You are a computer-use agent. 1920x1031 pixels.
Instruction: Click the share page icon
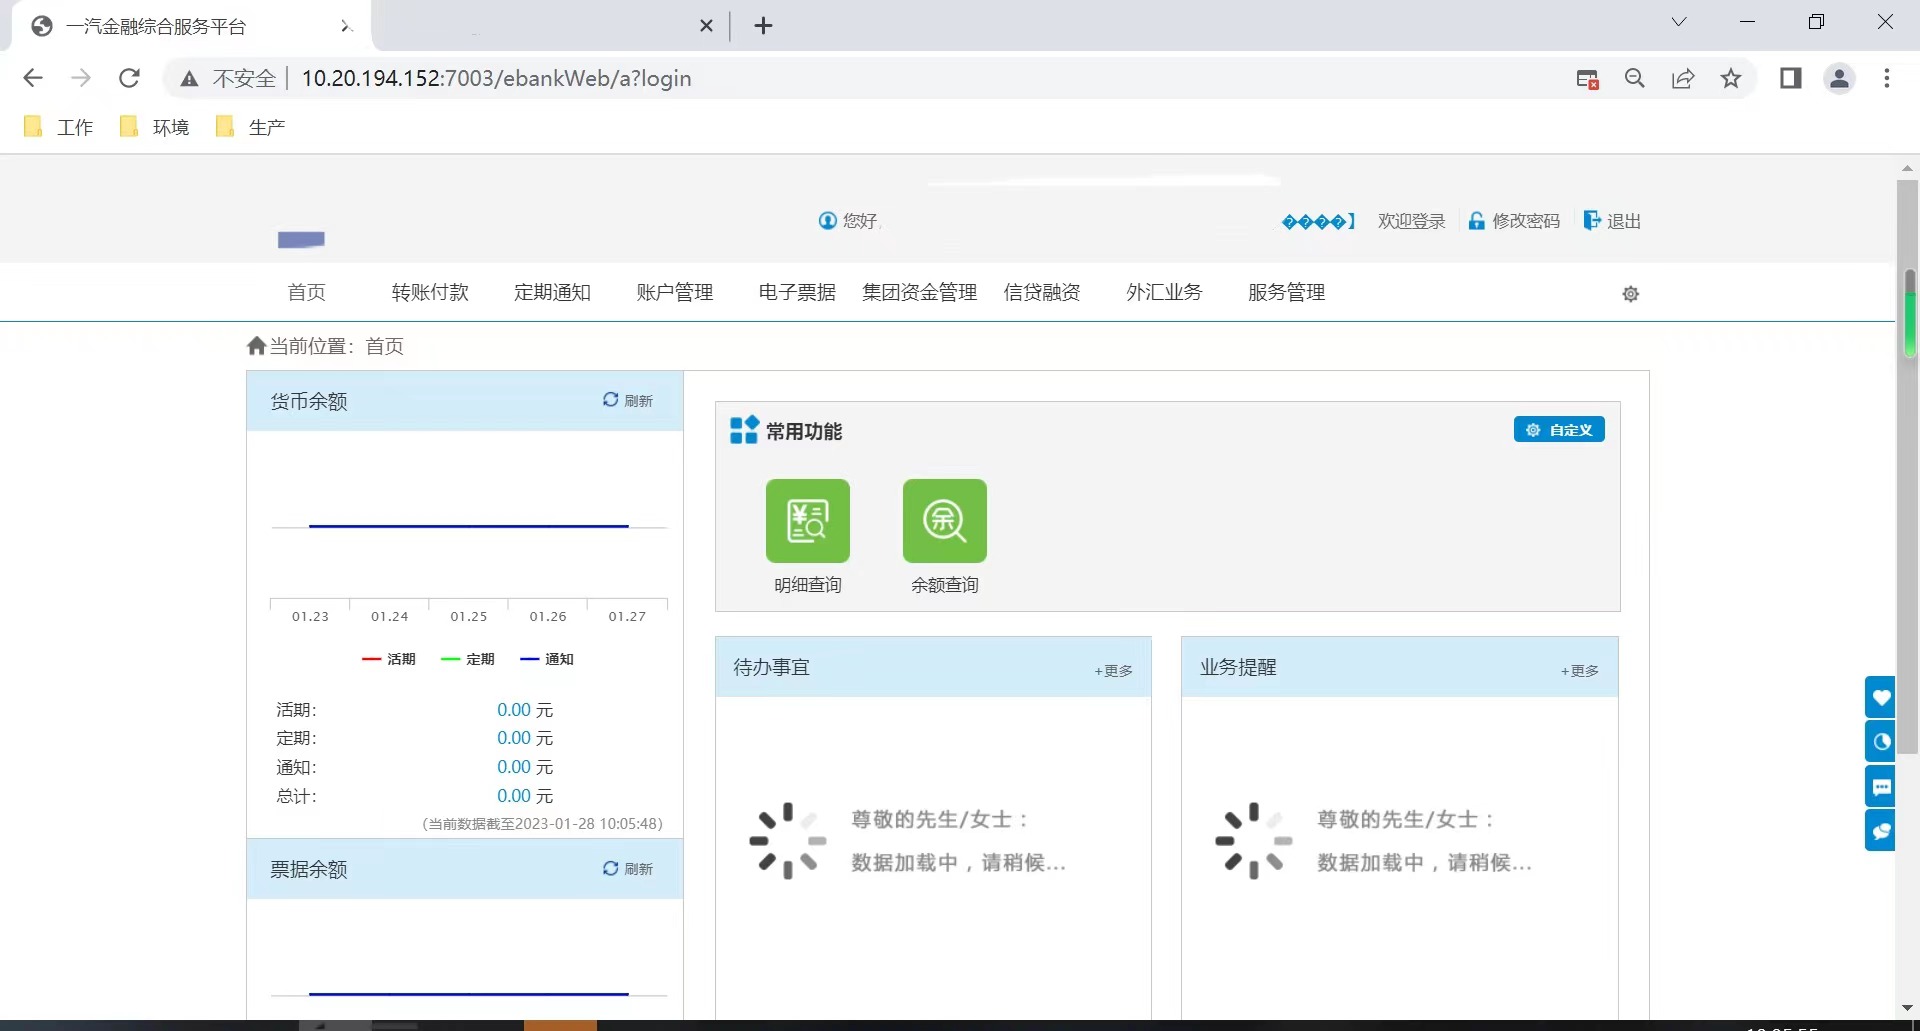point(1683,78)
